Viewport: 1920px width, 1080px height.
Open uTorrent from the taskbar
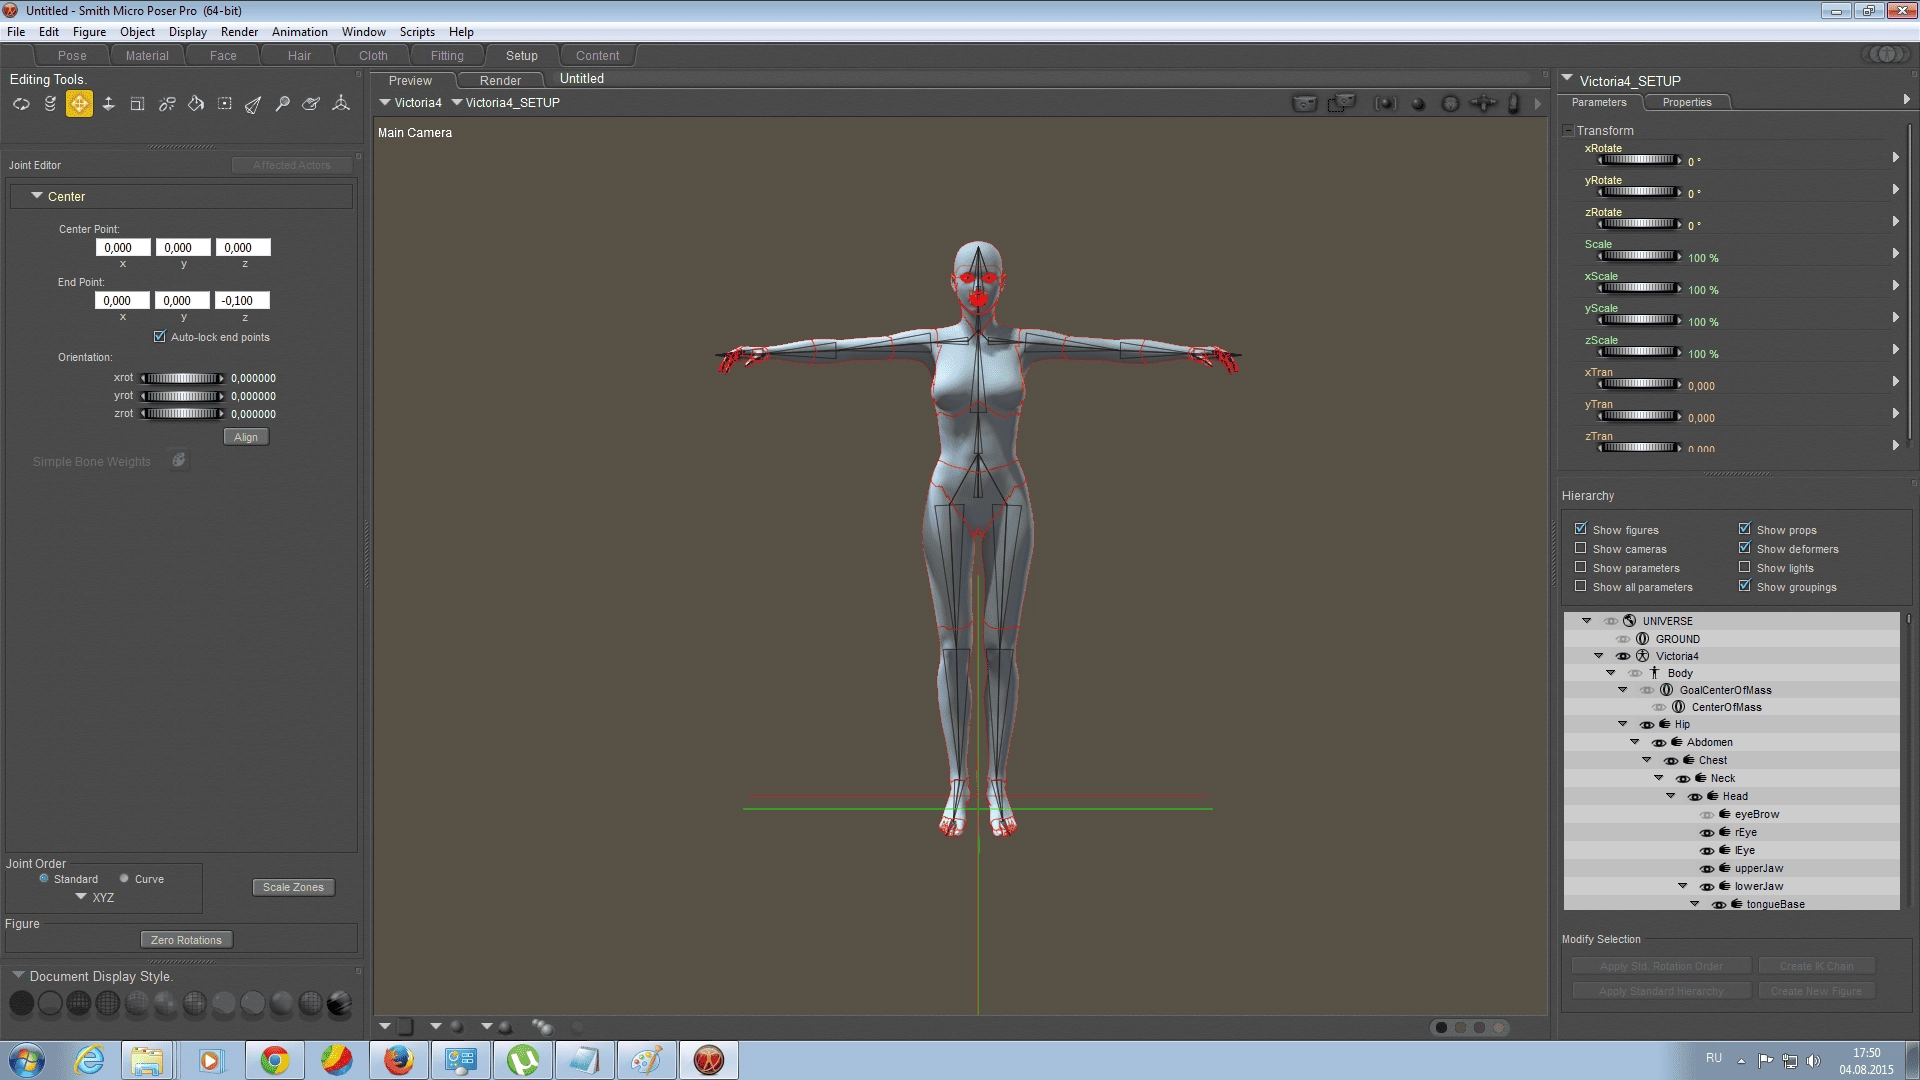[x=522, y=1060]
